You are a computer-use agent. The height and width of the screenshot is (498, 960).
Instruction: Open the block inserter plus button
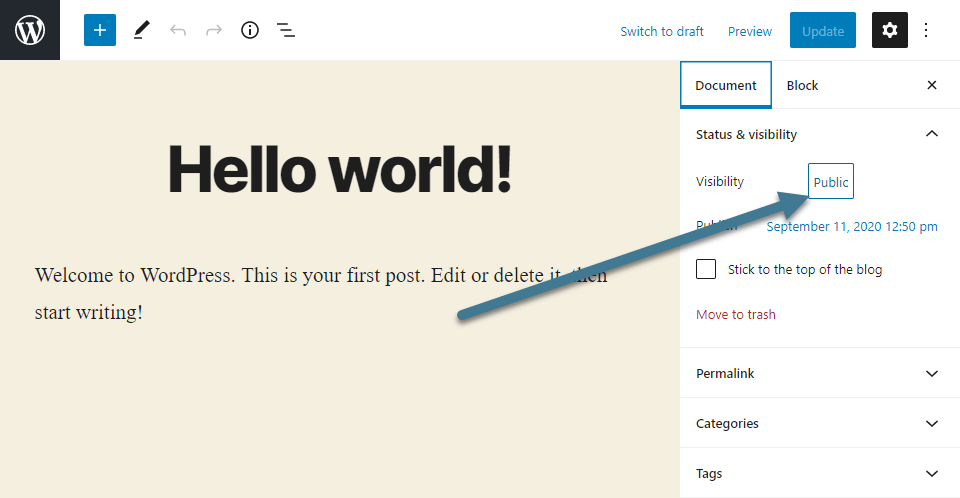pyautogui.click(x=100, y=30)
